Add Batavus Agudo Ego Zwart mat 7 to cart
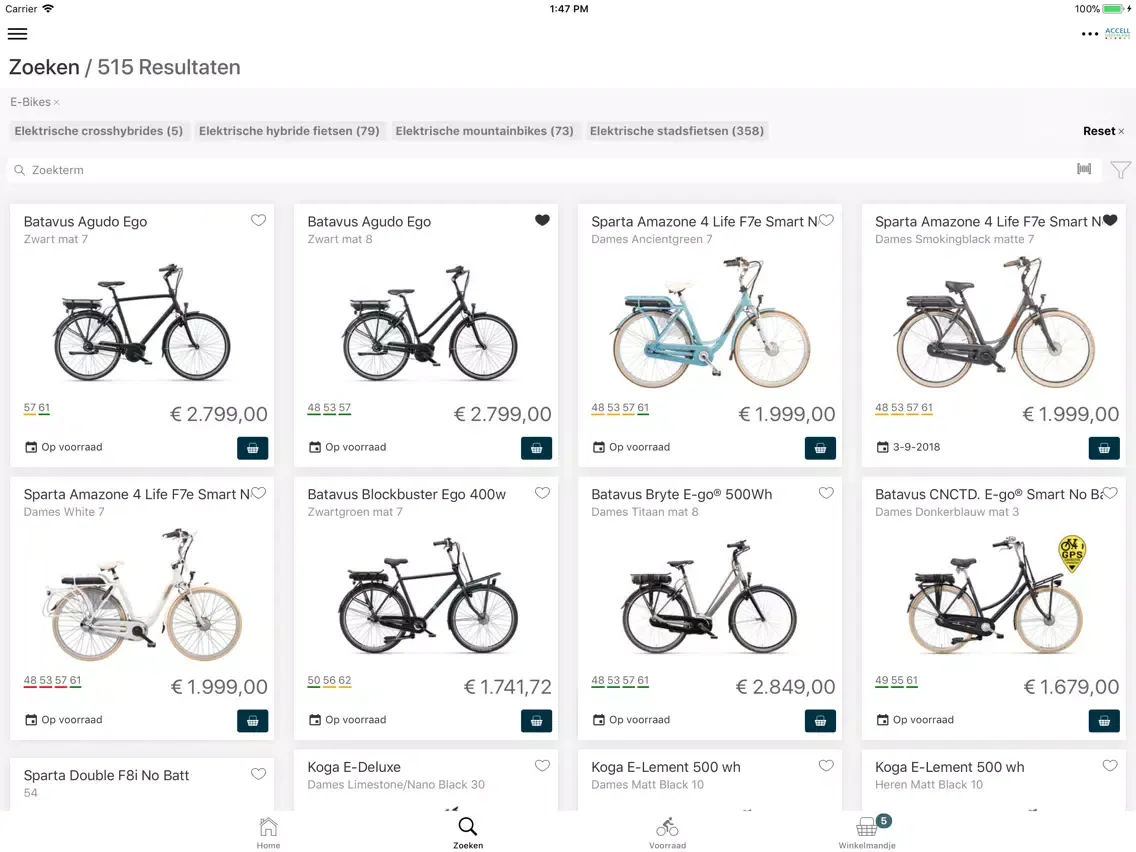 252,448
